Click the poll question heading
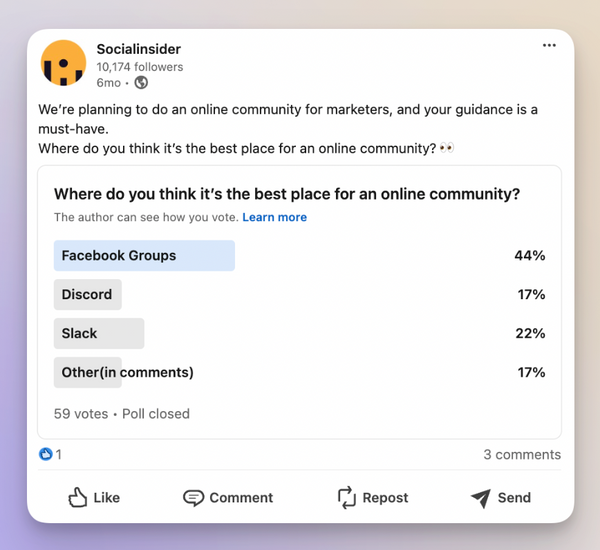600x550 pixels. click(x=286, y=194)
